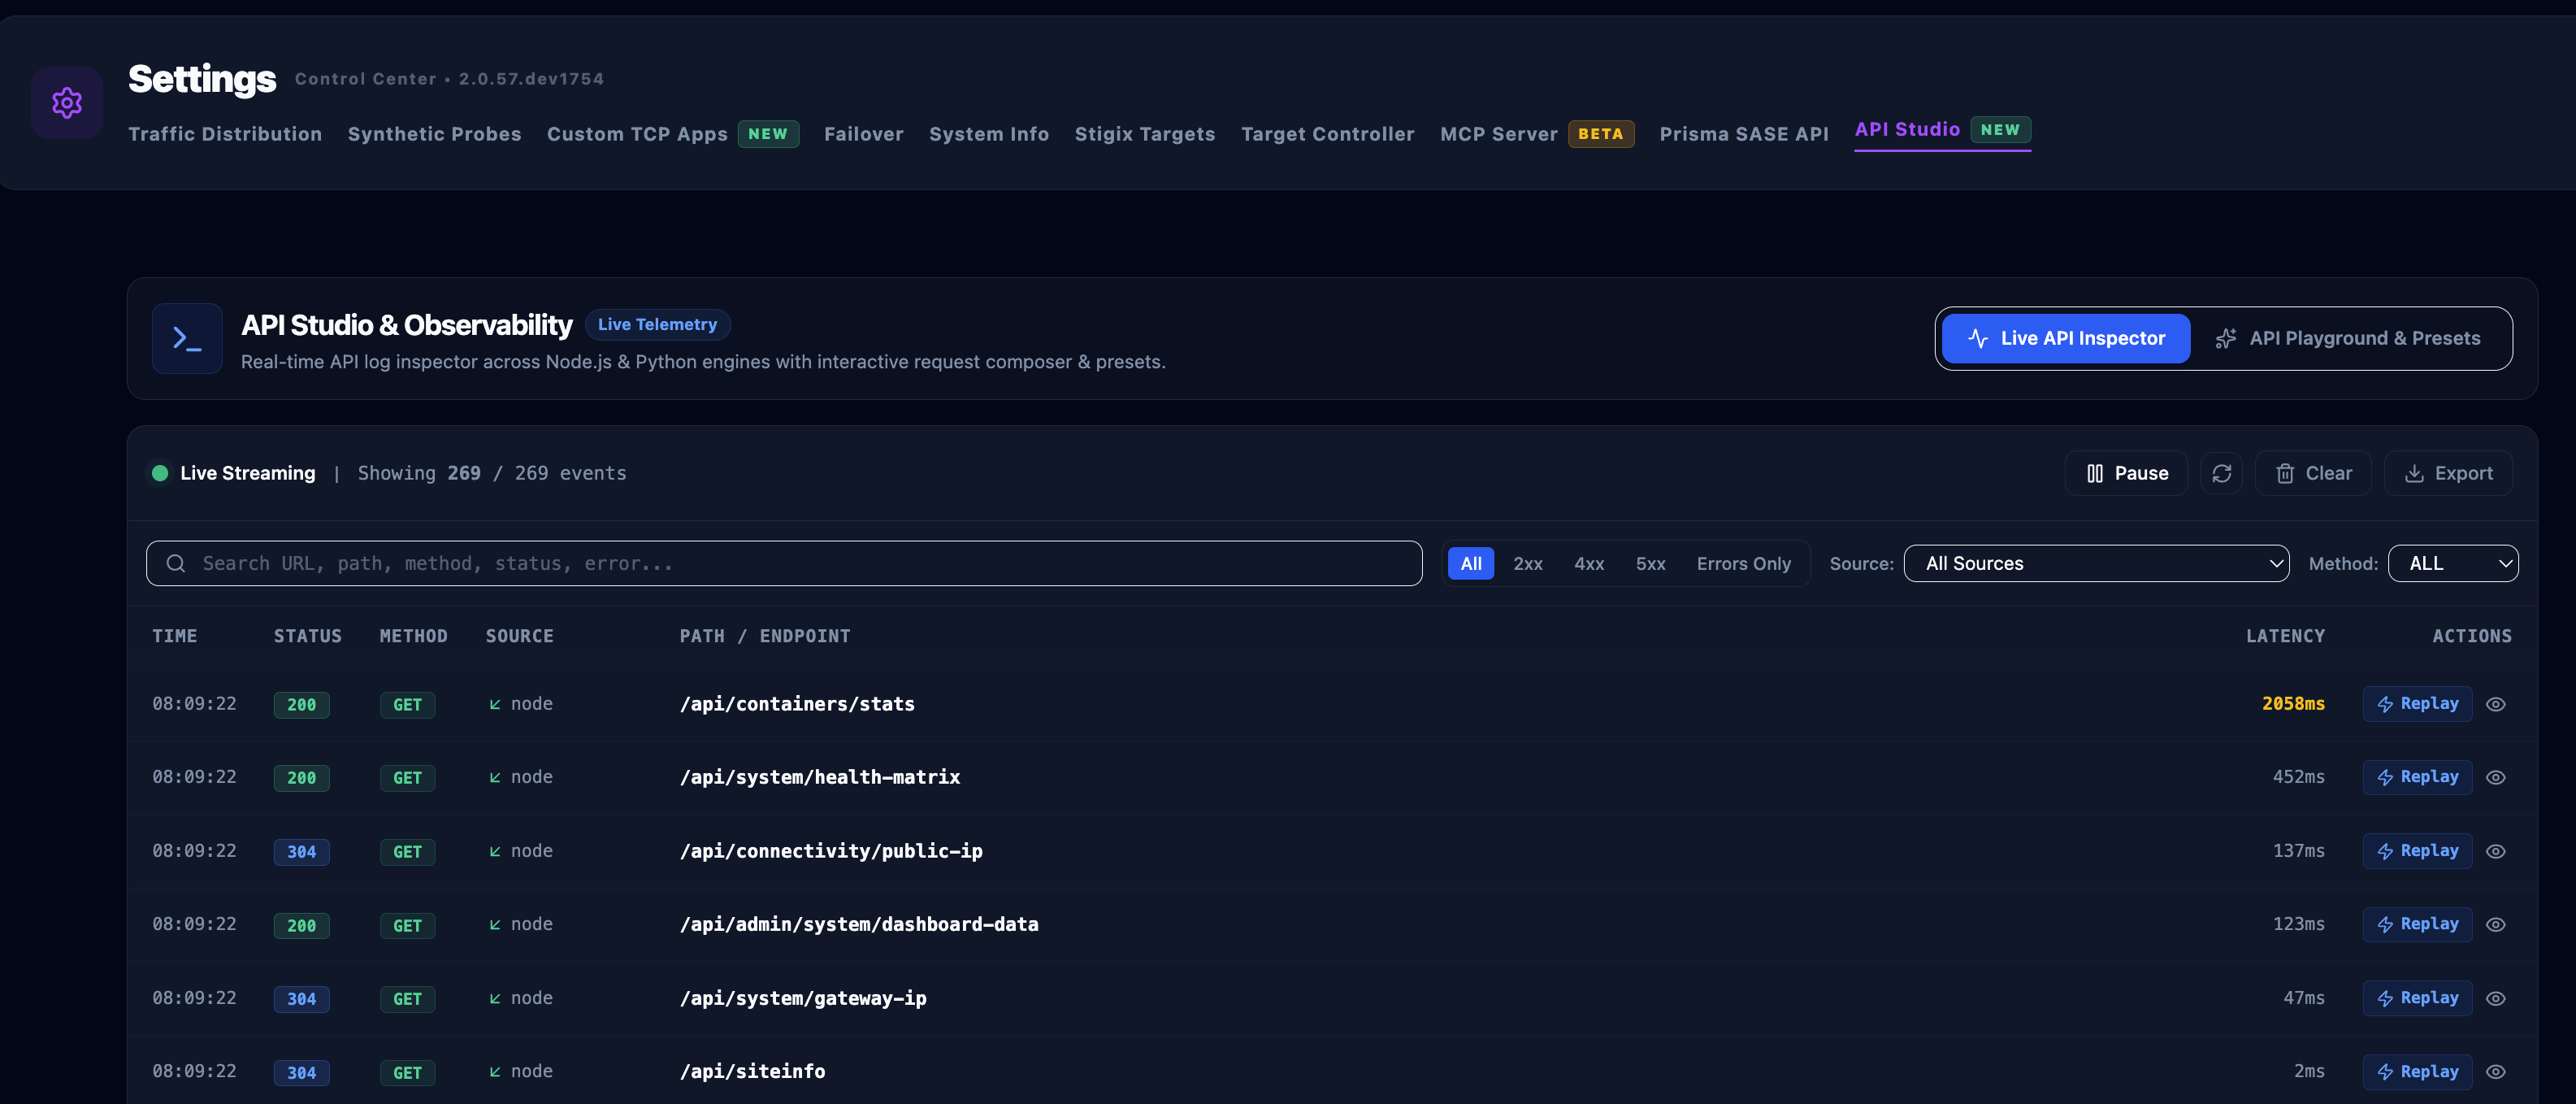Click the terminal prompt icon beside API Studio
Image resolution: width=2576 pixels, height=1104 pixels.
(x=187, y=338)
